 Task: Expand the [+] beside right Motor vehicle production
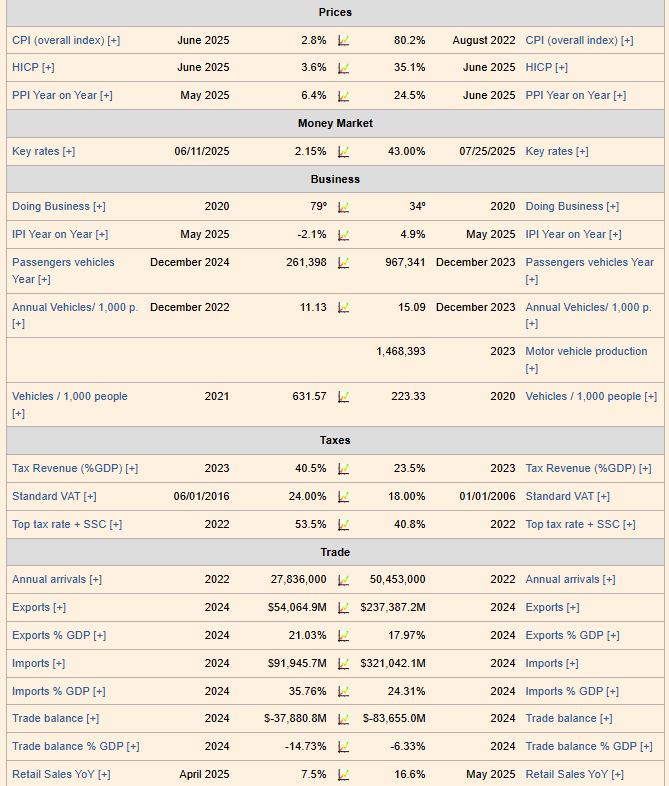point(532,369)
